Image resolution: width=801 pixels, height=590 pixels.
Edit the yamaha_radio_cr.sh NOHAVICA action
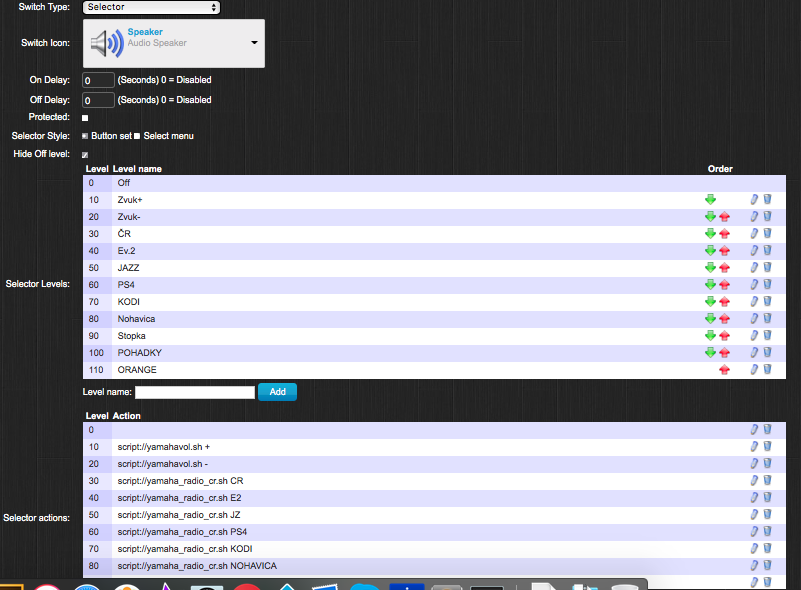tap(754, 565)
